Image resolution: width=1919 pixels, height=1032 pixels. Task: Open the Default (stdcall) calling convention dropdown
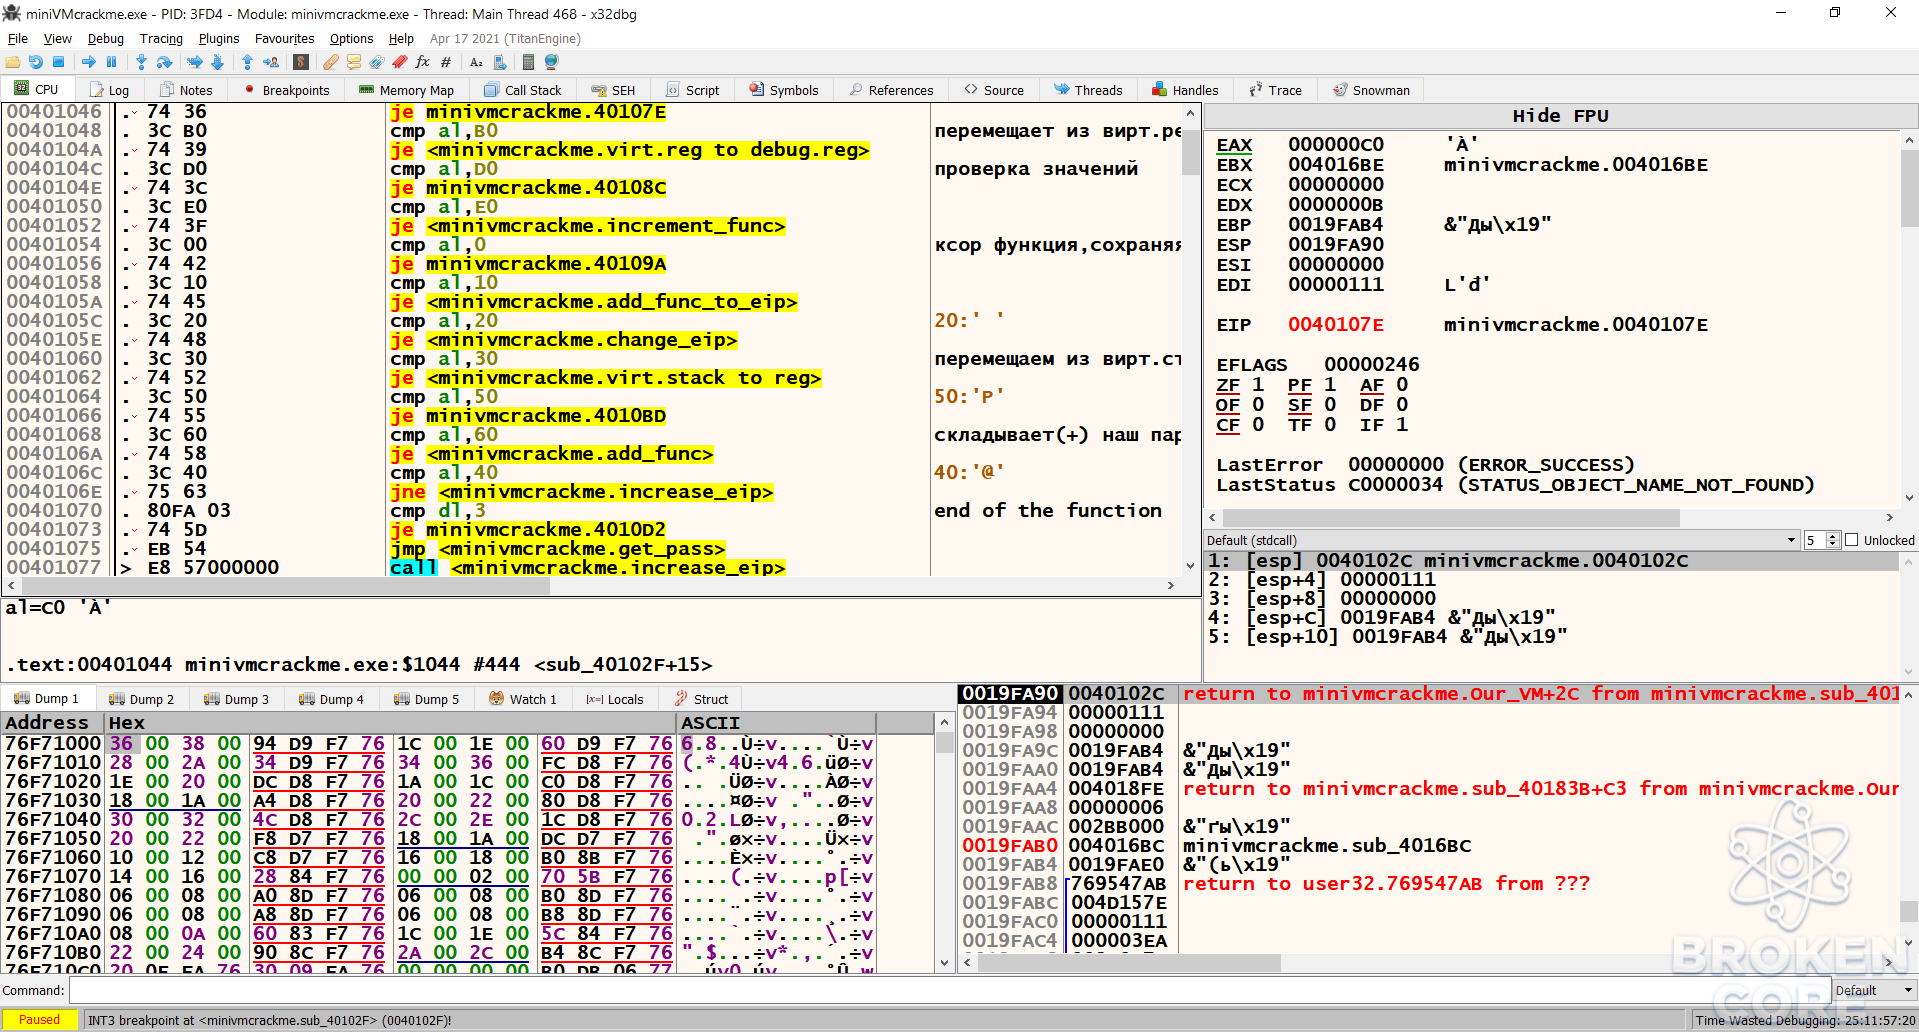[1502, 540]
